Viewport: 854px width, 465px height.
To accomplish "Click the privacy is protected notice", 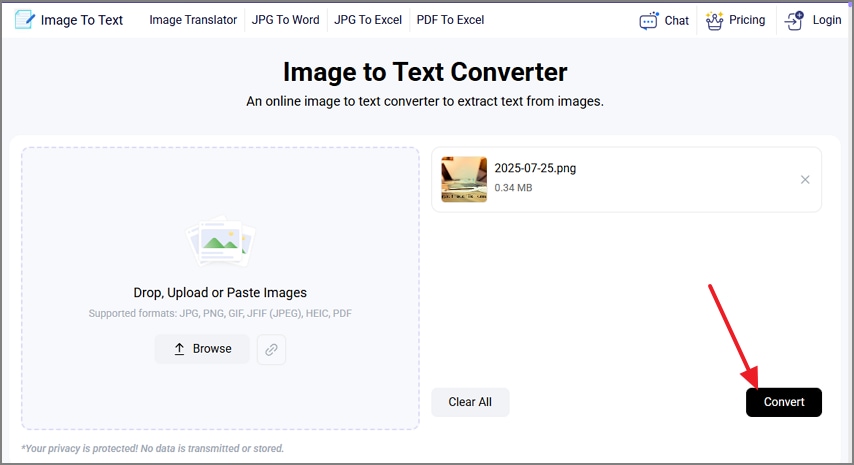I will point(152,449).
